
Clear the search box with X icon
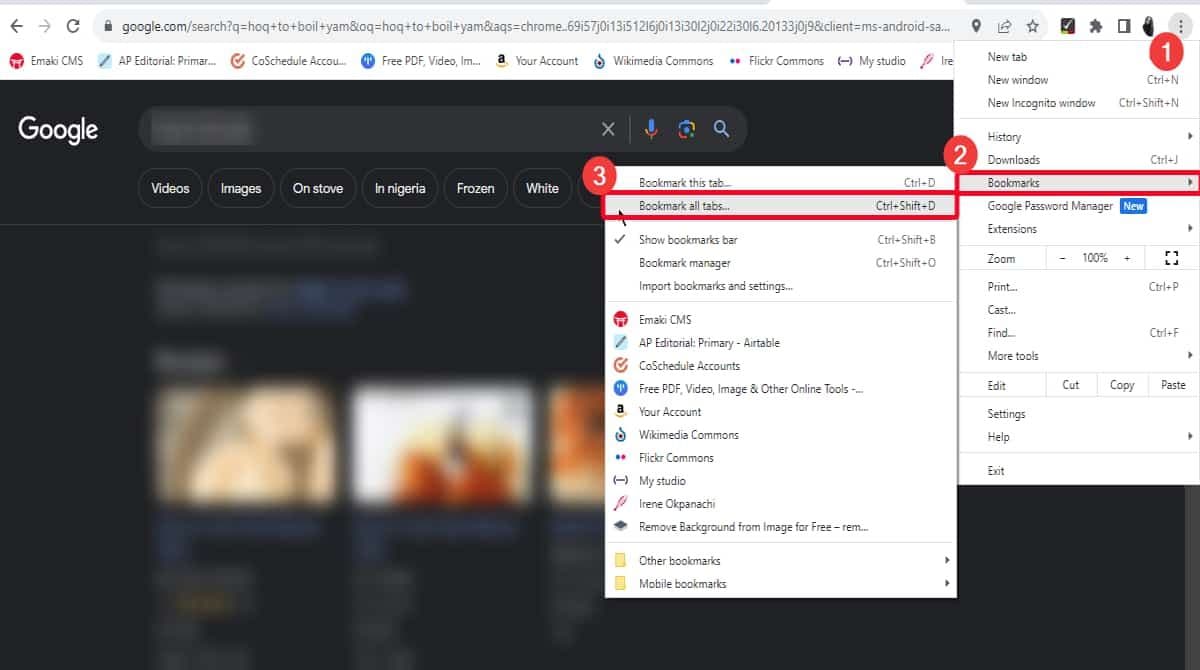(608, 129)
